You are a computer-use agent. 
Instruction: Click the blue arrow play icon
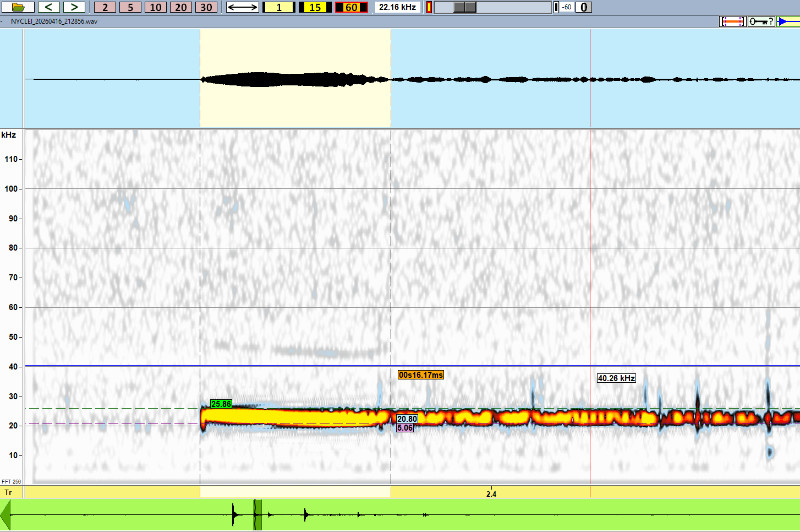point(784,21)
